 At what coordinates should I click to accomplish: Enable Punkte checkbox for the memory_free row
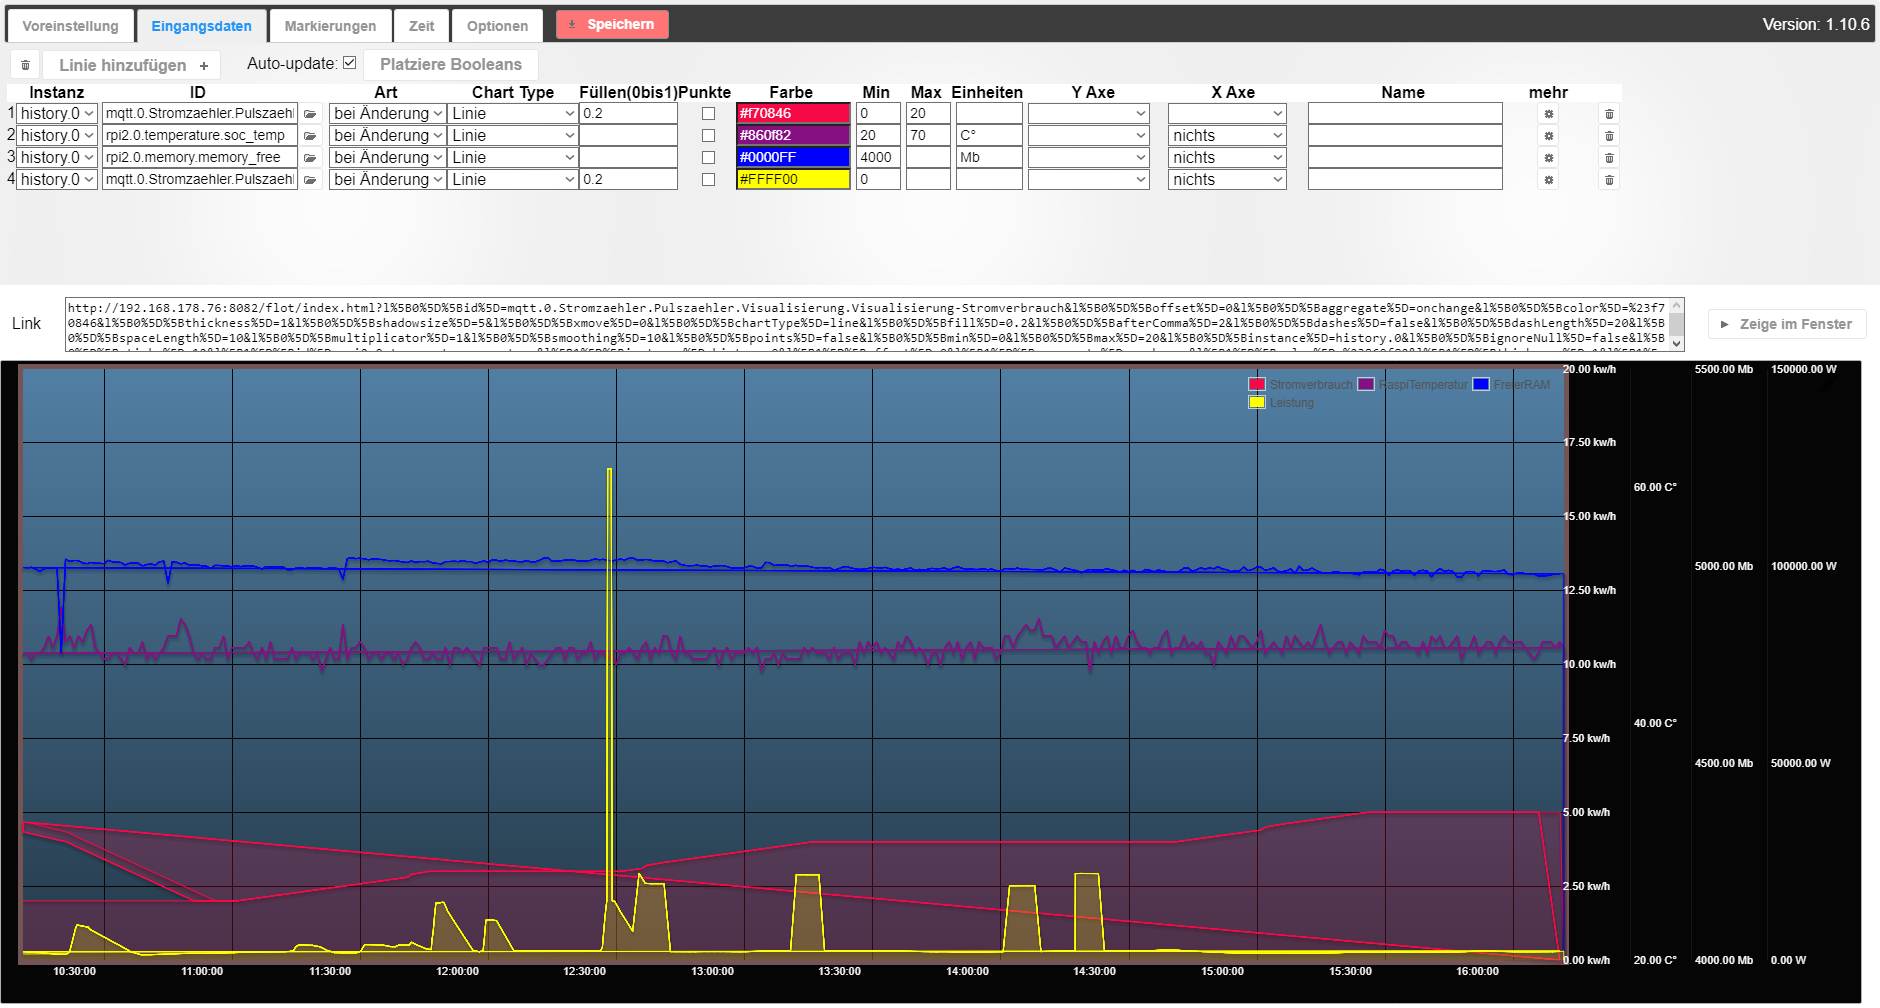pyautogui.click(x=708, y=158)
